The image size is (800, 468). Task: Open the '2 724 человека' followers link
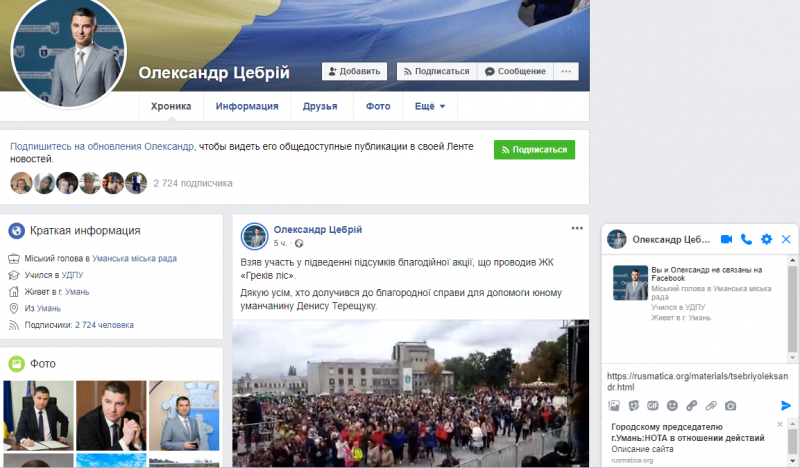coord(105,325)
